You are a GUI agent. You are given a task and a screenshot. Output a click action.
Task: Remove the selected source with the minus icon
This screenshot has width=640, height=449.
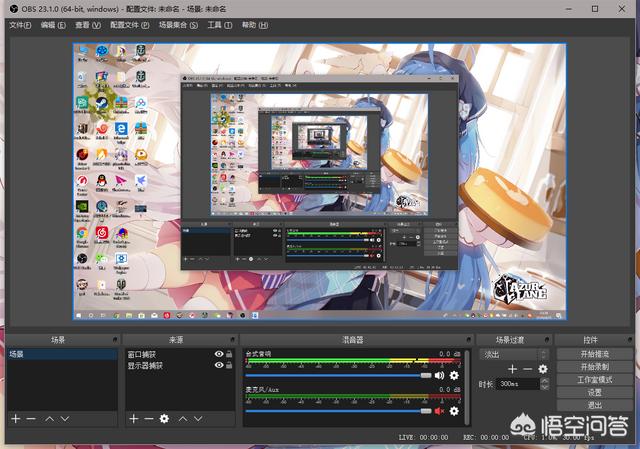click(x=149, y=418)
